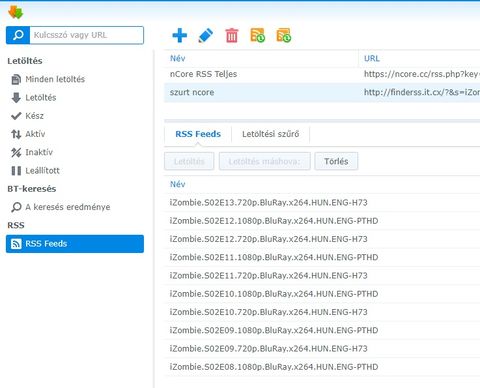Viewport: 480px width, 388px height.
Task: Select iZombie.S02E11.1080p PTHD item
Action: tap(322, 257)
